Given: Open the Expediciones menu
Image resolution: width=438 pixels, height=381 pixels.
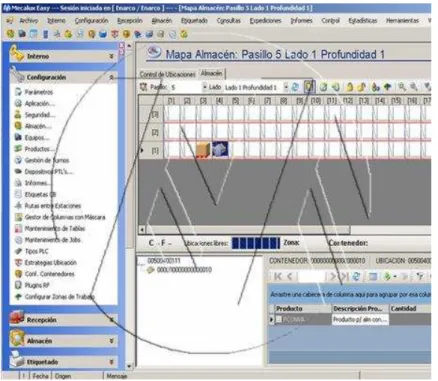Looking at the screenshot, I should tap(265, 21).
